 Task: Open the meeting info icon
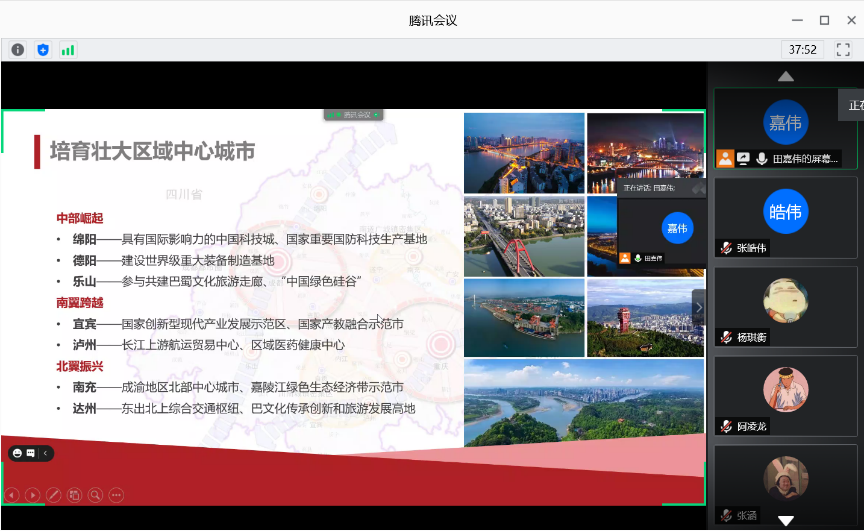click(x=18, y=50)
